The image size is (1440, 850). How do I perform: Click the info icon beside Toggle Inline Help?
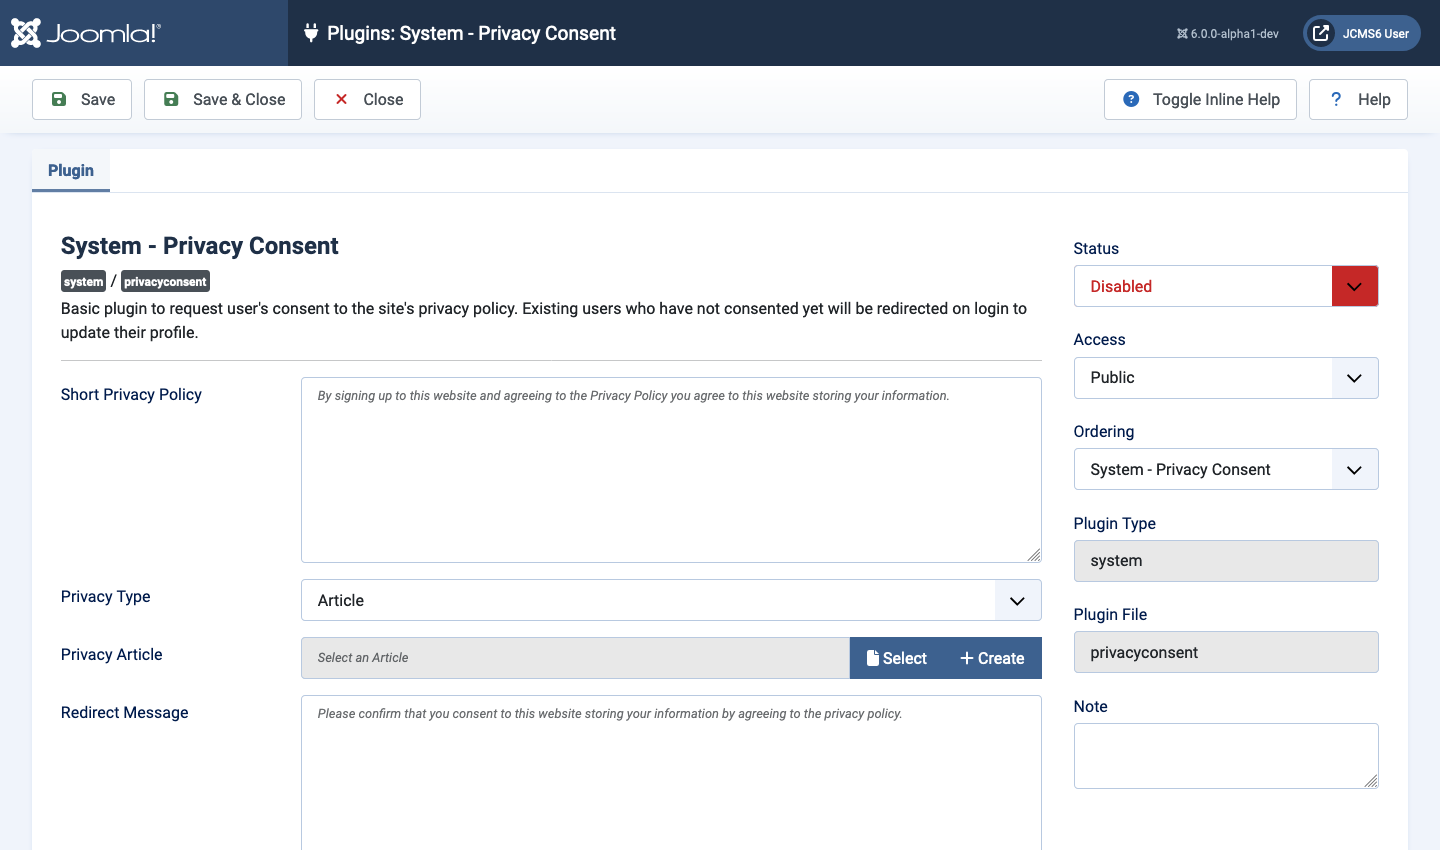click(1131, 99)
